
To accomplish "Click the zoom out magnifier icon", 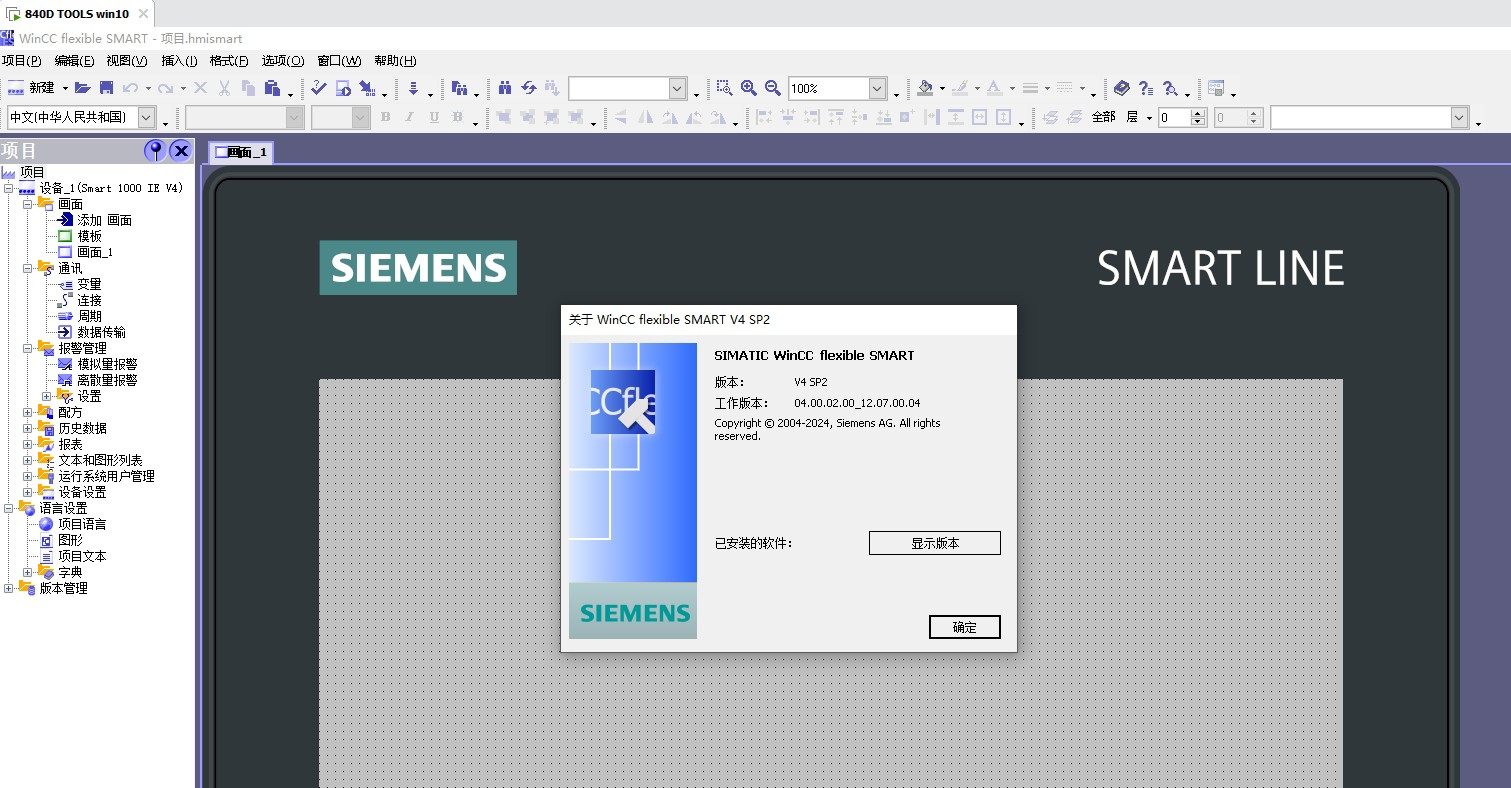I will pyautogui.click(x=772, y=88).
